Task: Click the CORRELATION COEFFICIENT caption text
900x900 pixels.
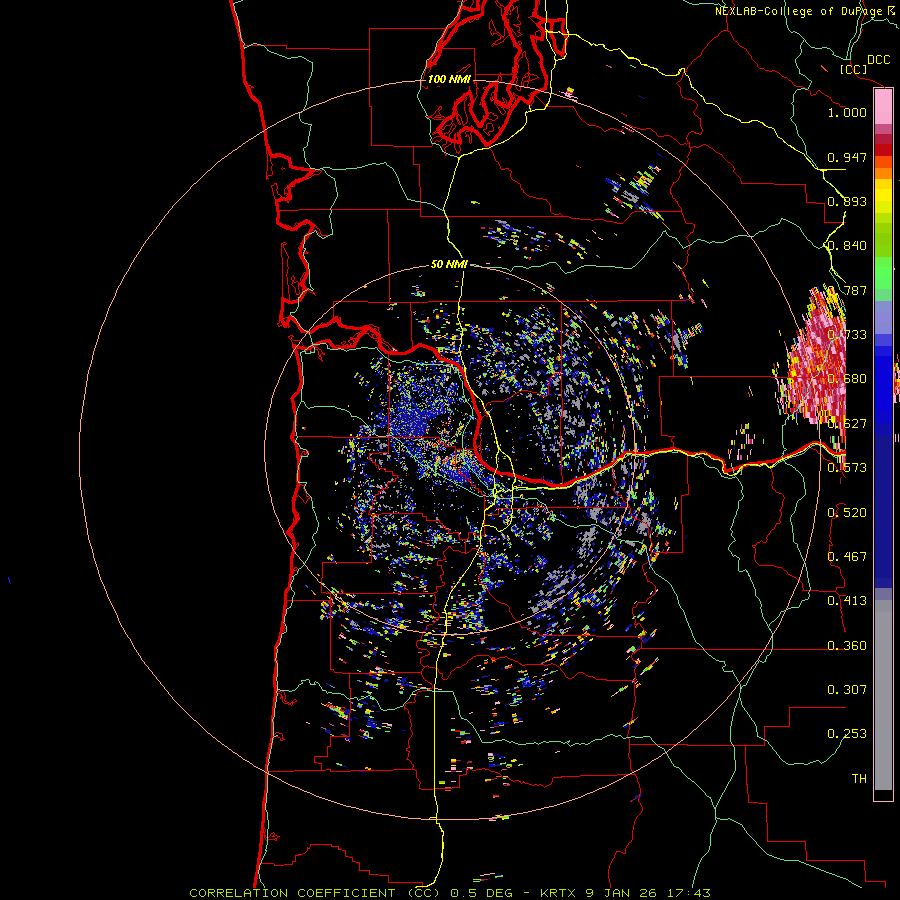Action: [292, 893]
